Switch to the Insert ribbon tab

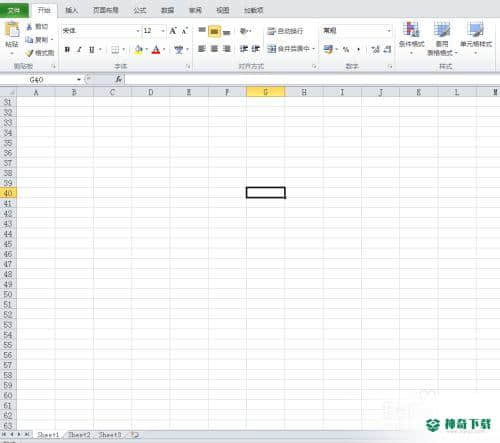(x=71, y=10)
